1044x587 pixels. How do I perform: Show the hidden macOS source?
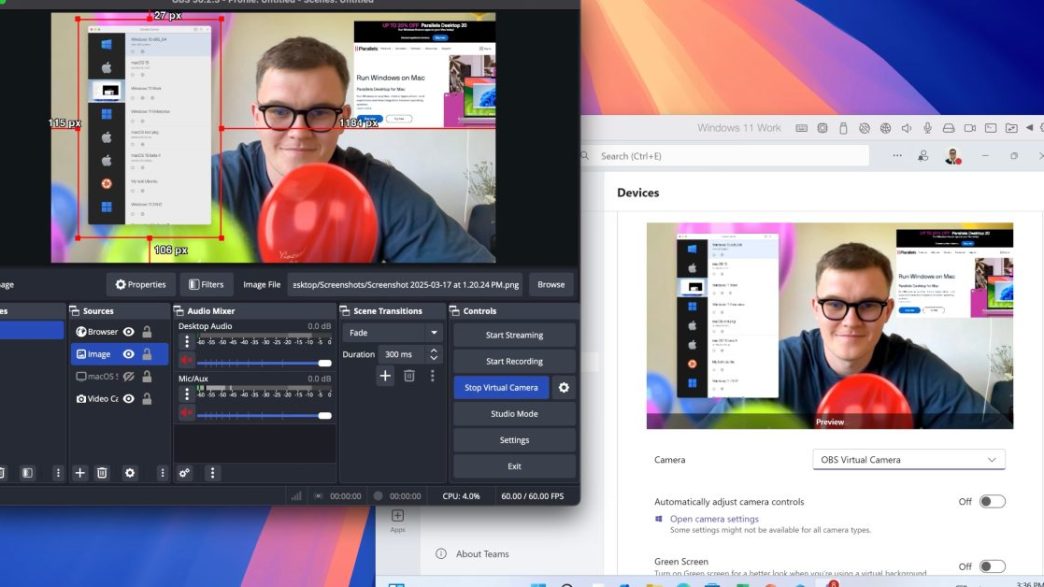click(x=129, y=377)
